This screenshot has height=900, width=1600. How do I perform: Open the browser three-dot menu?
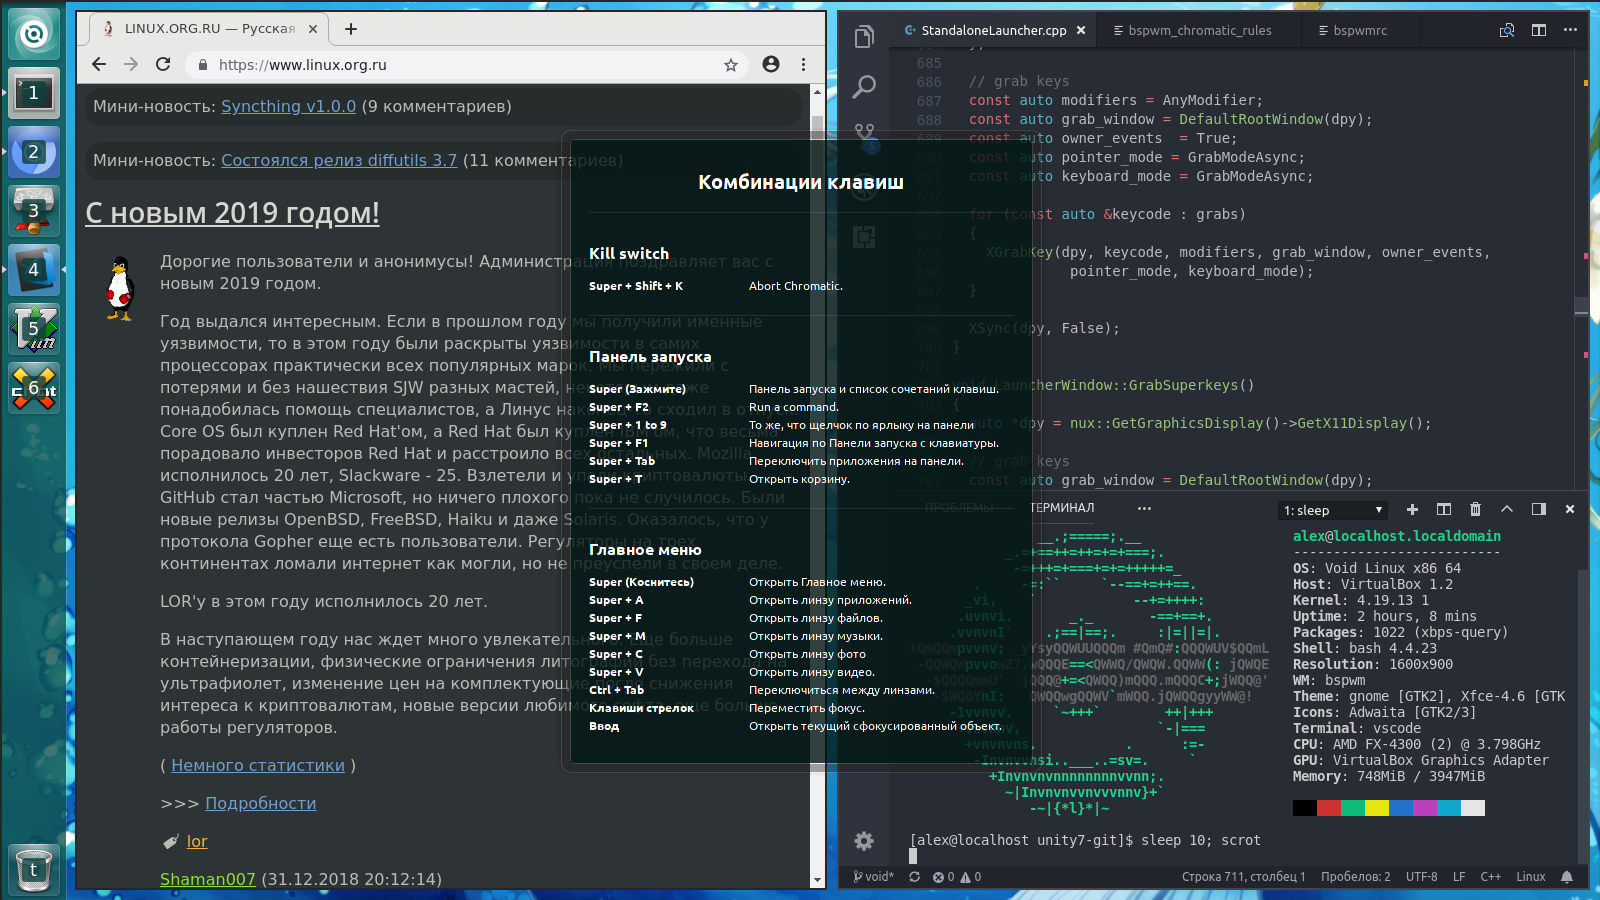[803, 64]
